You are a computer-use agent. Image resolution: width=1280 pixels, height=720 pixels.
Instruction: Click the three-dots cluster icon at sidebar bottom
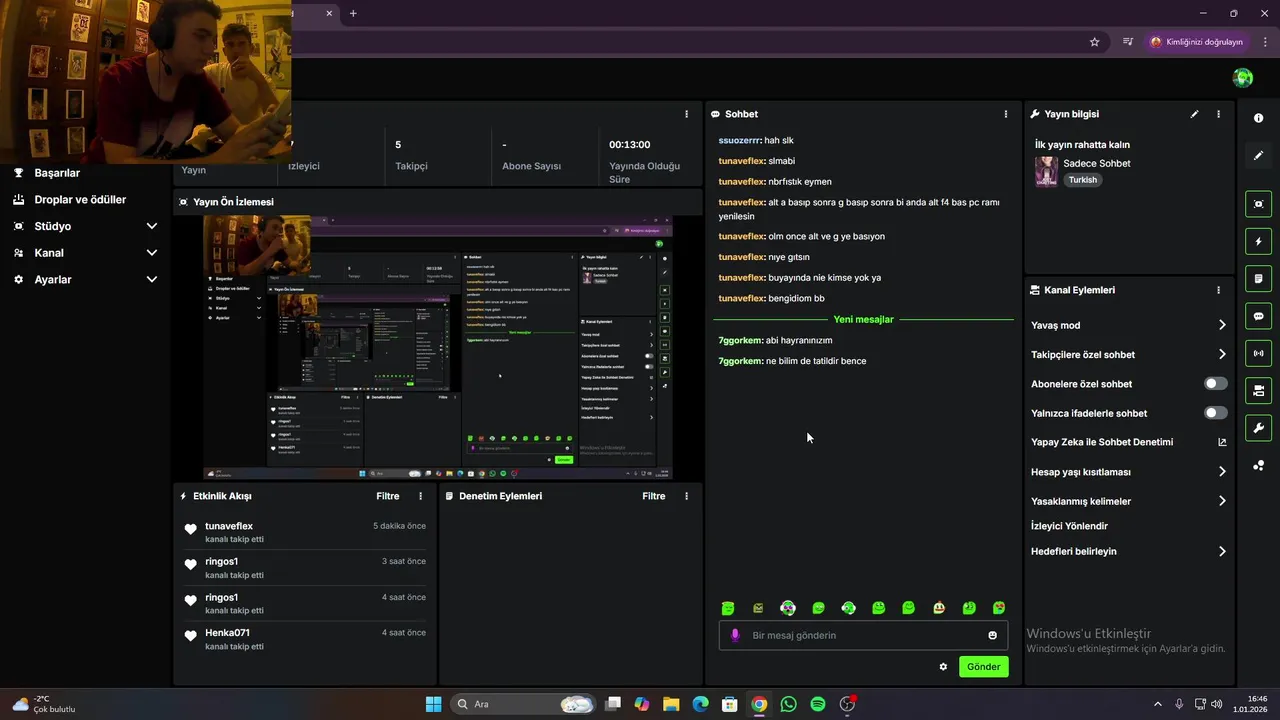point(1258,465)
